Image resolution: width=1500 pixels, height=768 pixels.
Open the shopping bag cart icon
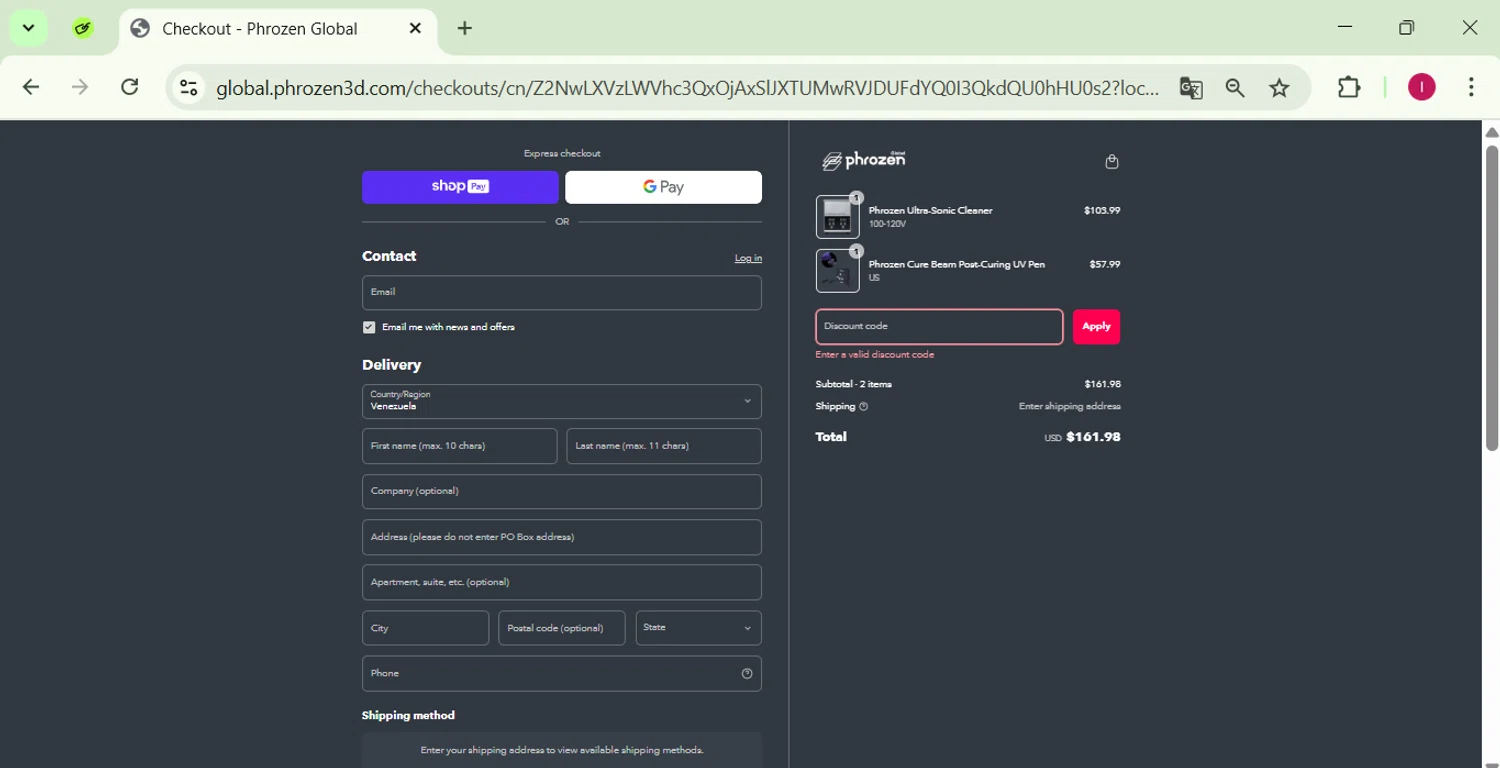(x=1112, y=162)
